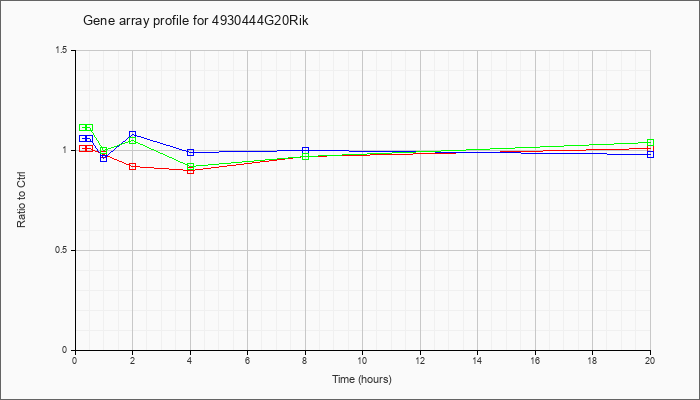Click the 'Time (hours)' axis label
This screenshot has width=700, height=400.
(x=362, y=379)
